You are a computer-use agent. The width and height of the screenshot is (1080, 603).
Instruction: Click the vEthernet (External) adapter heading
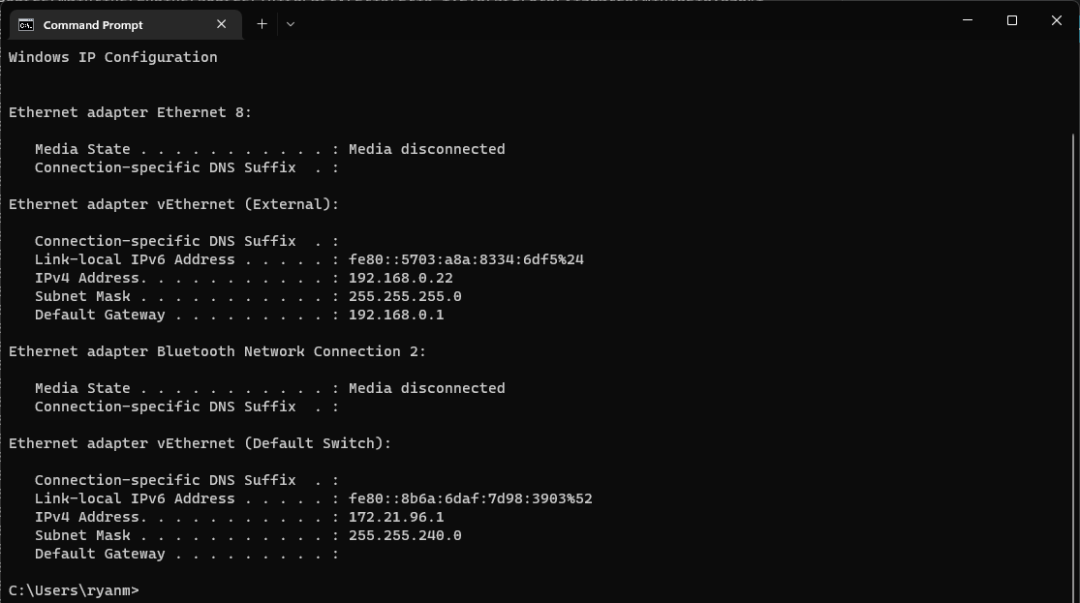pos(174,205)
